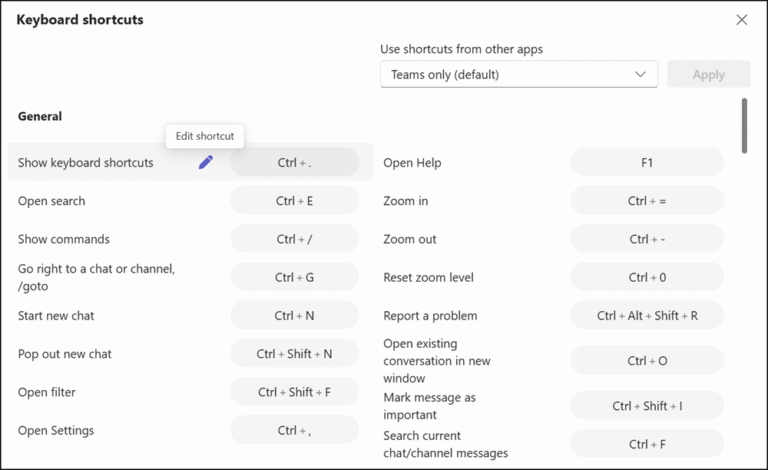Select the Ctrl + E shortcut for Open search
Screen dimensions: 768x470
pos(294,201)
